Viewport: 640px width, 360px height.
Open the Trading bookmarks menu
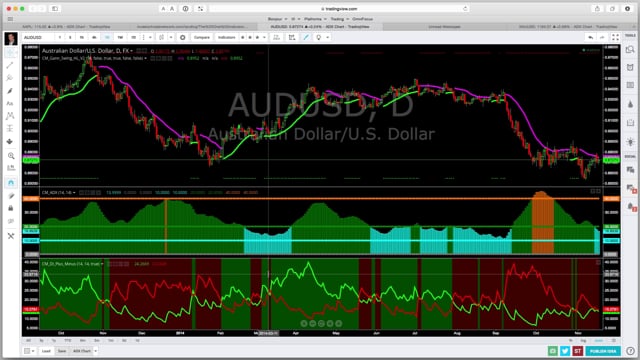[x=339, y=19]
